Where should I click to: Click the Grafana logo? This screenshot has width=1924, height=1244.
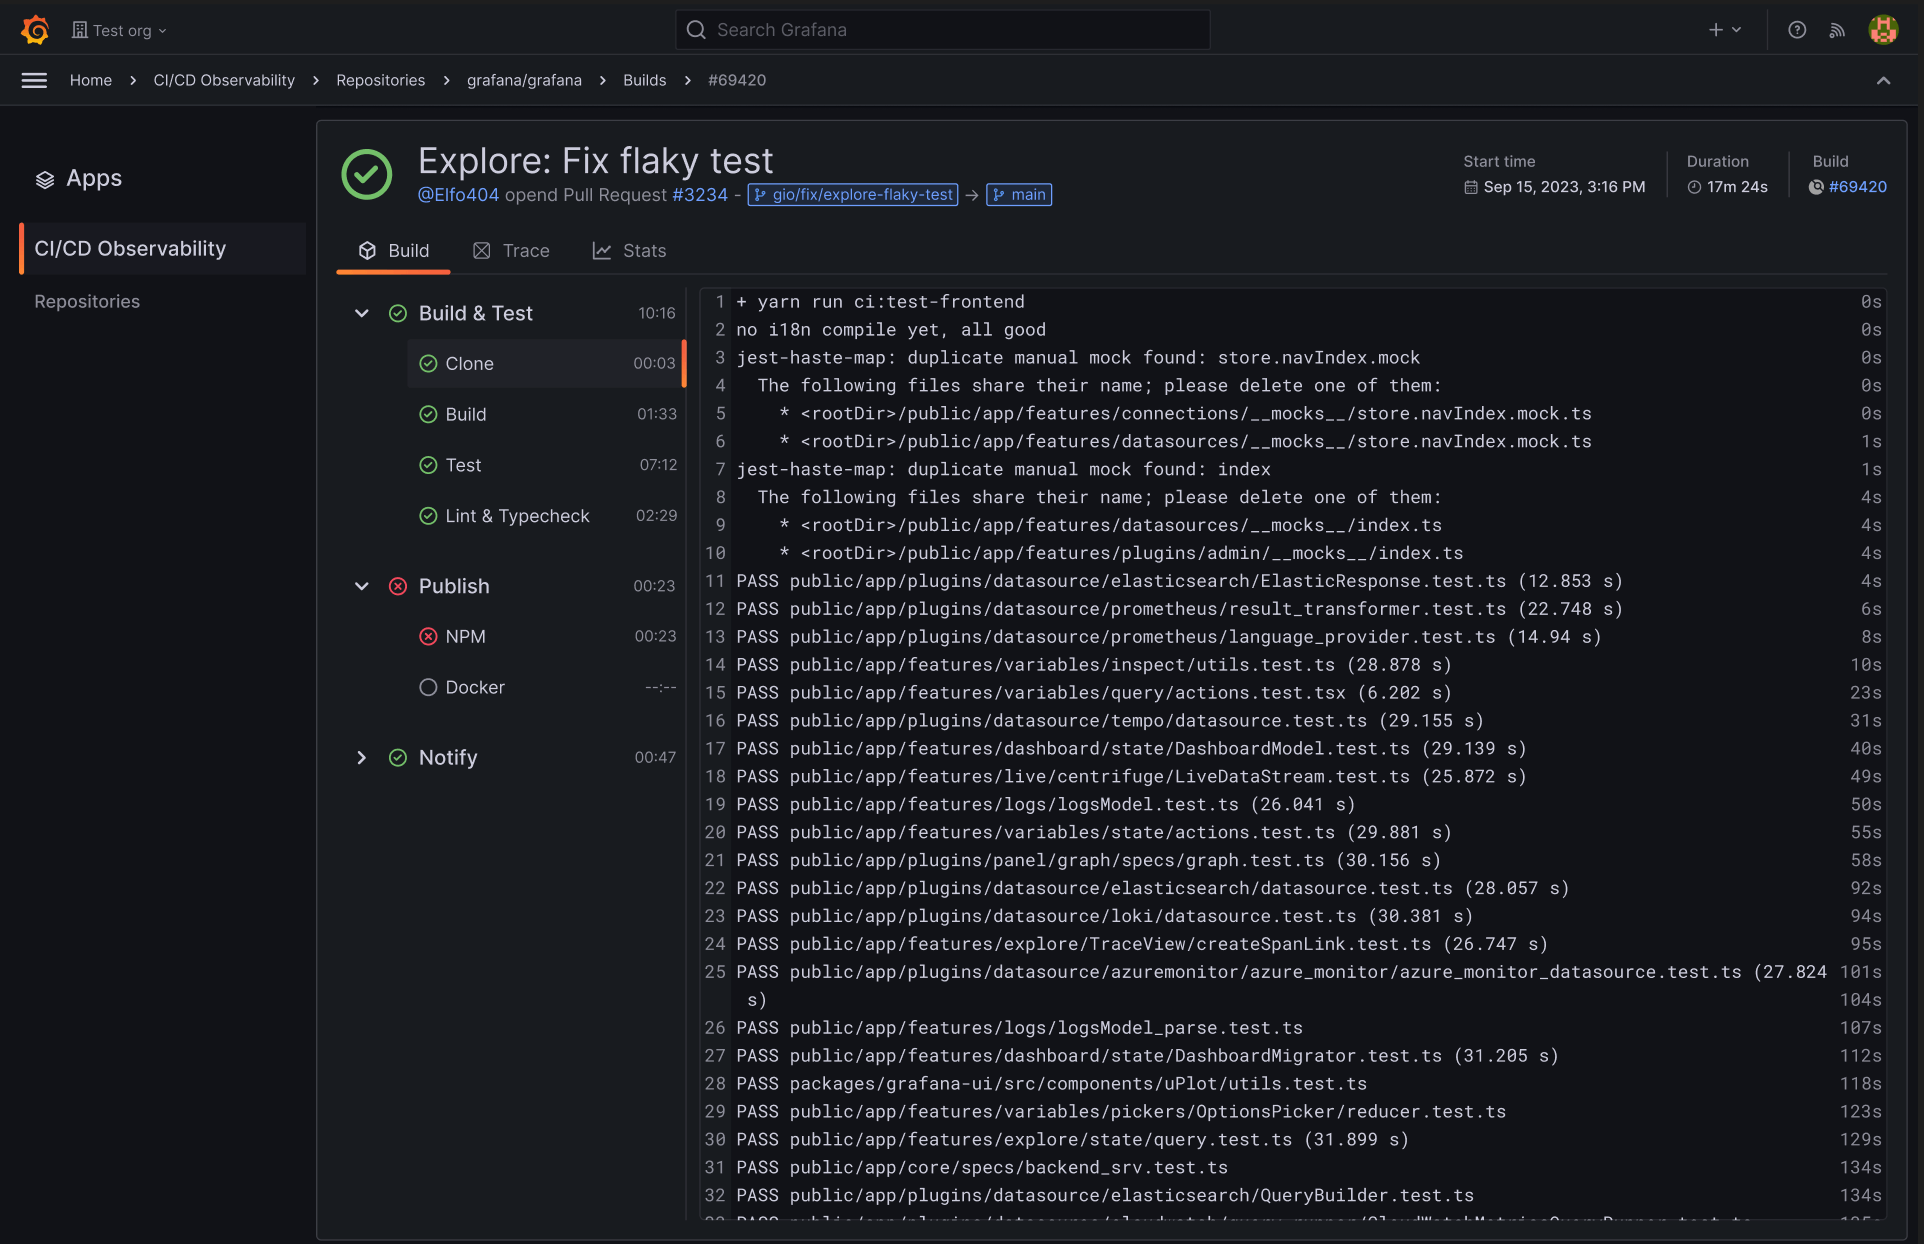pyautogui.click(x=33, y=29)
